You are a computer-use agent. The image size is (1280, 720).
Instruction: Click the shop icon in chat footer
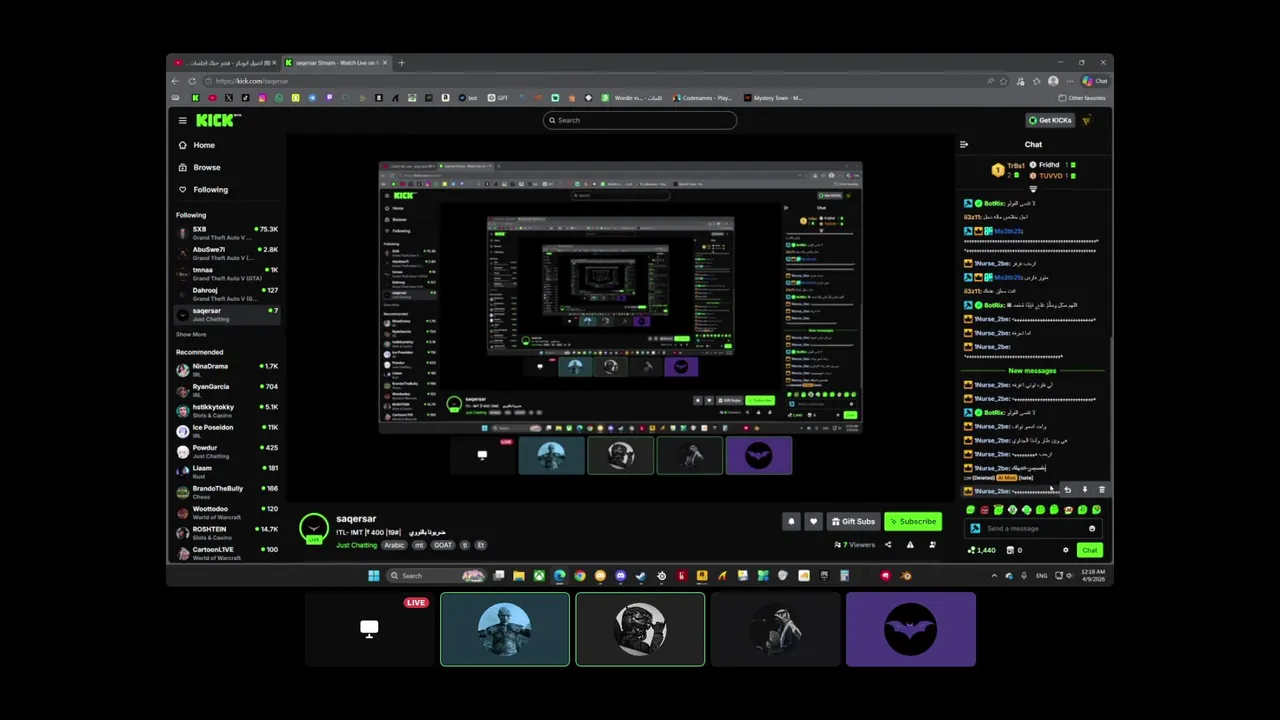[x=1010, y=550]
